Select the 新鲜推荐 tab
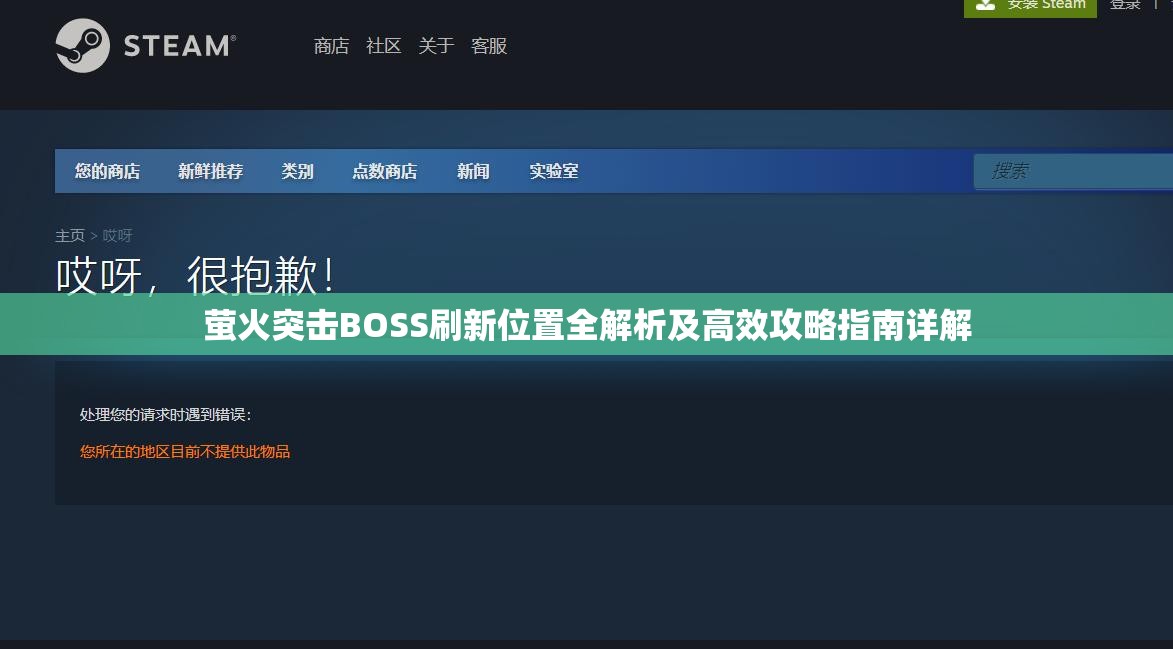 point(211,171)
